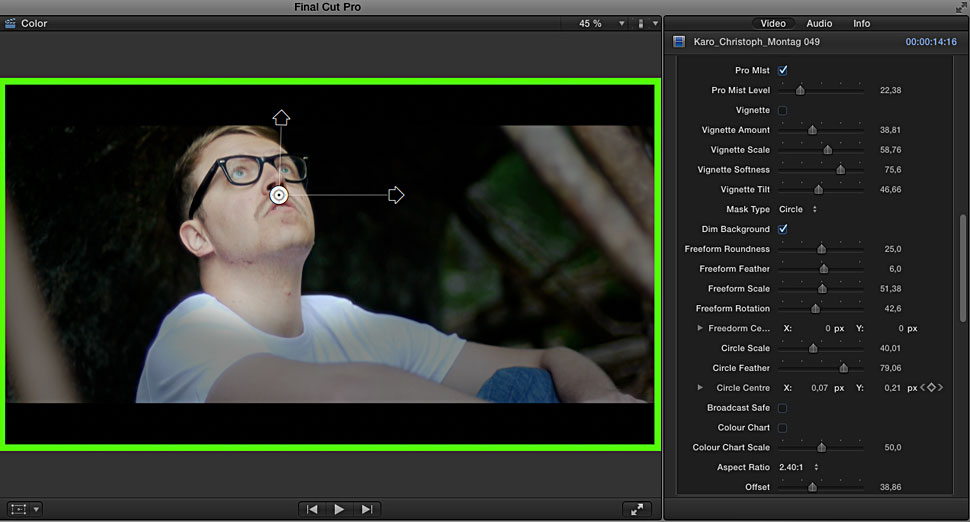This screenshot has height=522, width=970.
Task: Jump to previous edit point button
Action: (312, 509)
